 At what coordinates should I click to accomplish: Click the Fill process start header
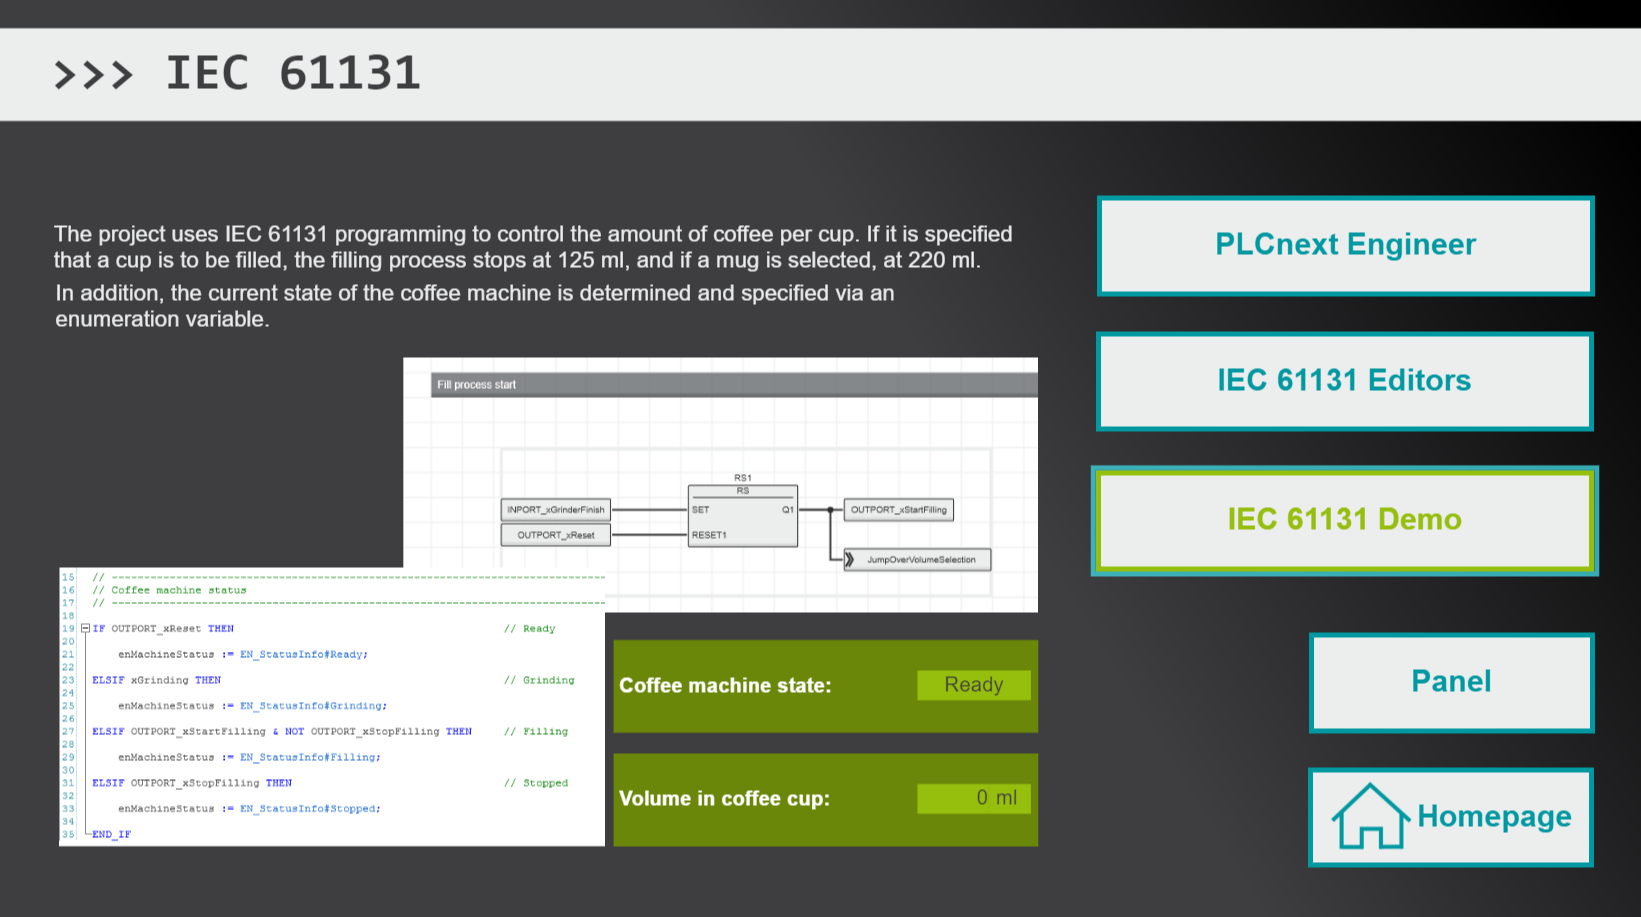point(734,385)
